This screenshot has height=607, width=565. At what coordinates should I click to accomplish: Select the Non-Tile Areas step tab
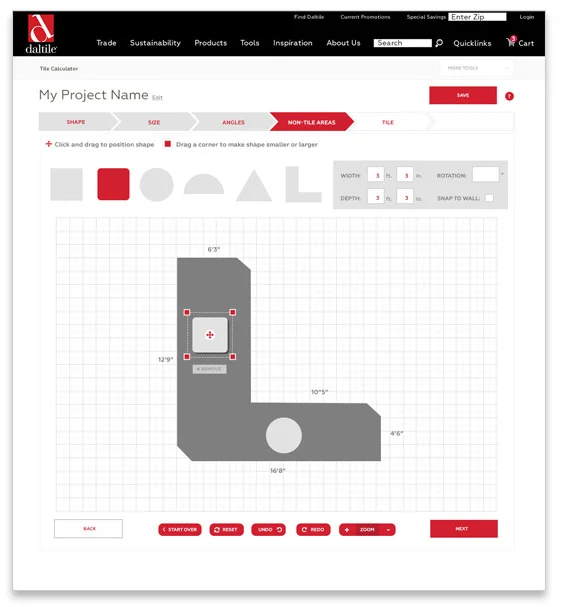point(312,122)
